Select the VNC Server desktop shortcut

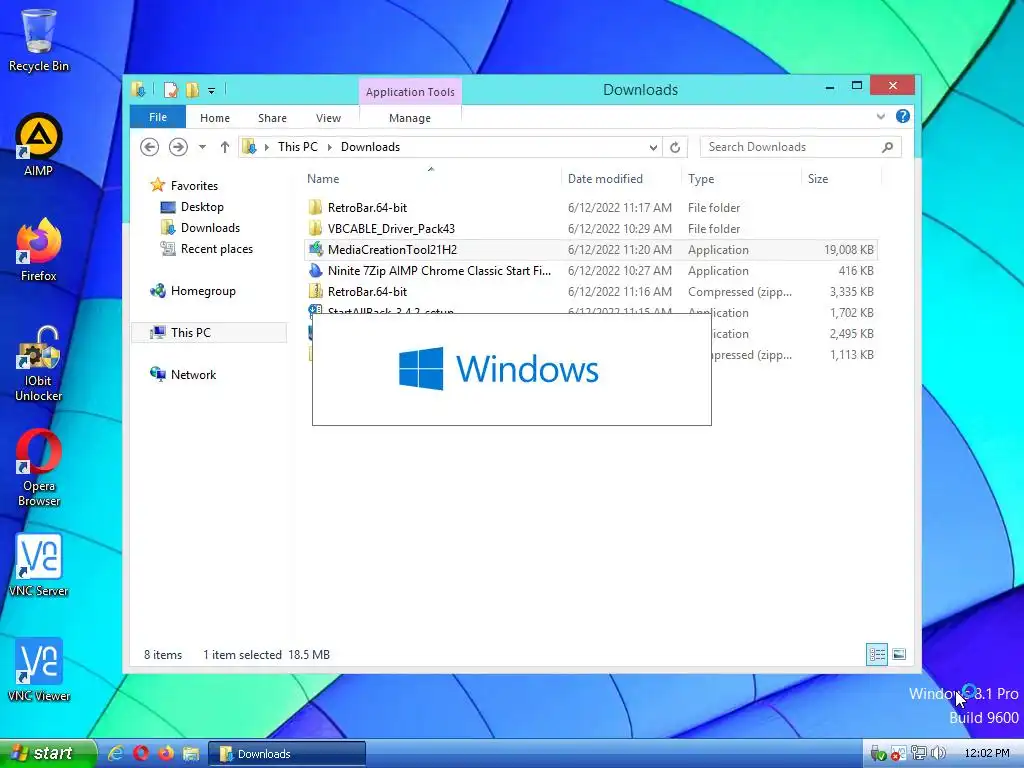pos(39,565)
